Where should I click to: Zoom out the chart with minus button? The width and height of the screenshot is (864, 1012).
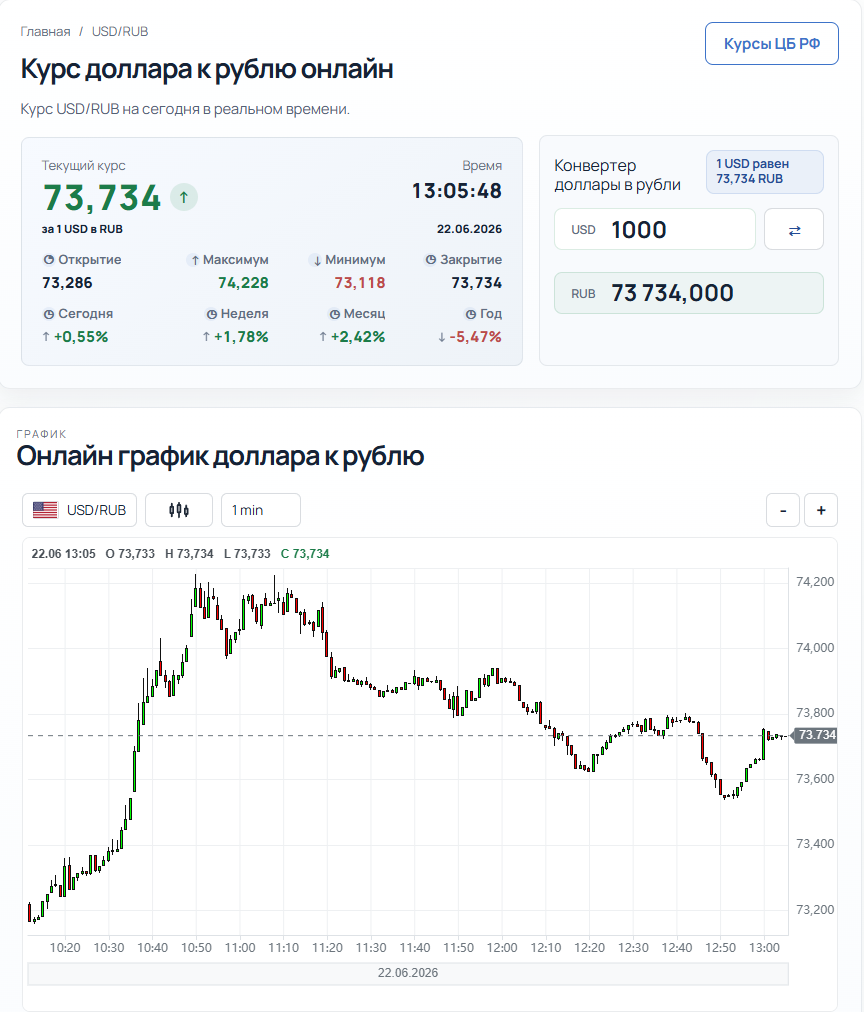783,510
